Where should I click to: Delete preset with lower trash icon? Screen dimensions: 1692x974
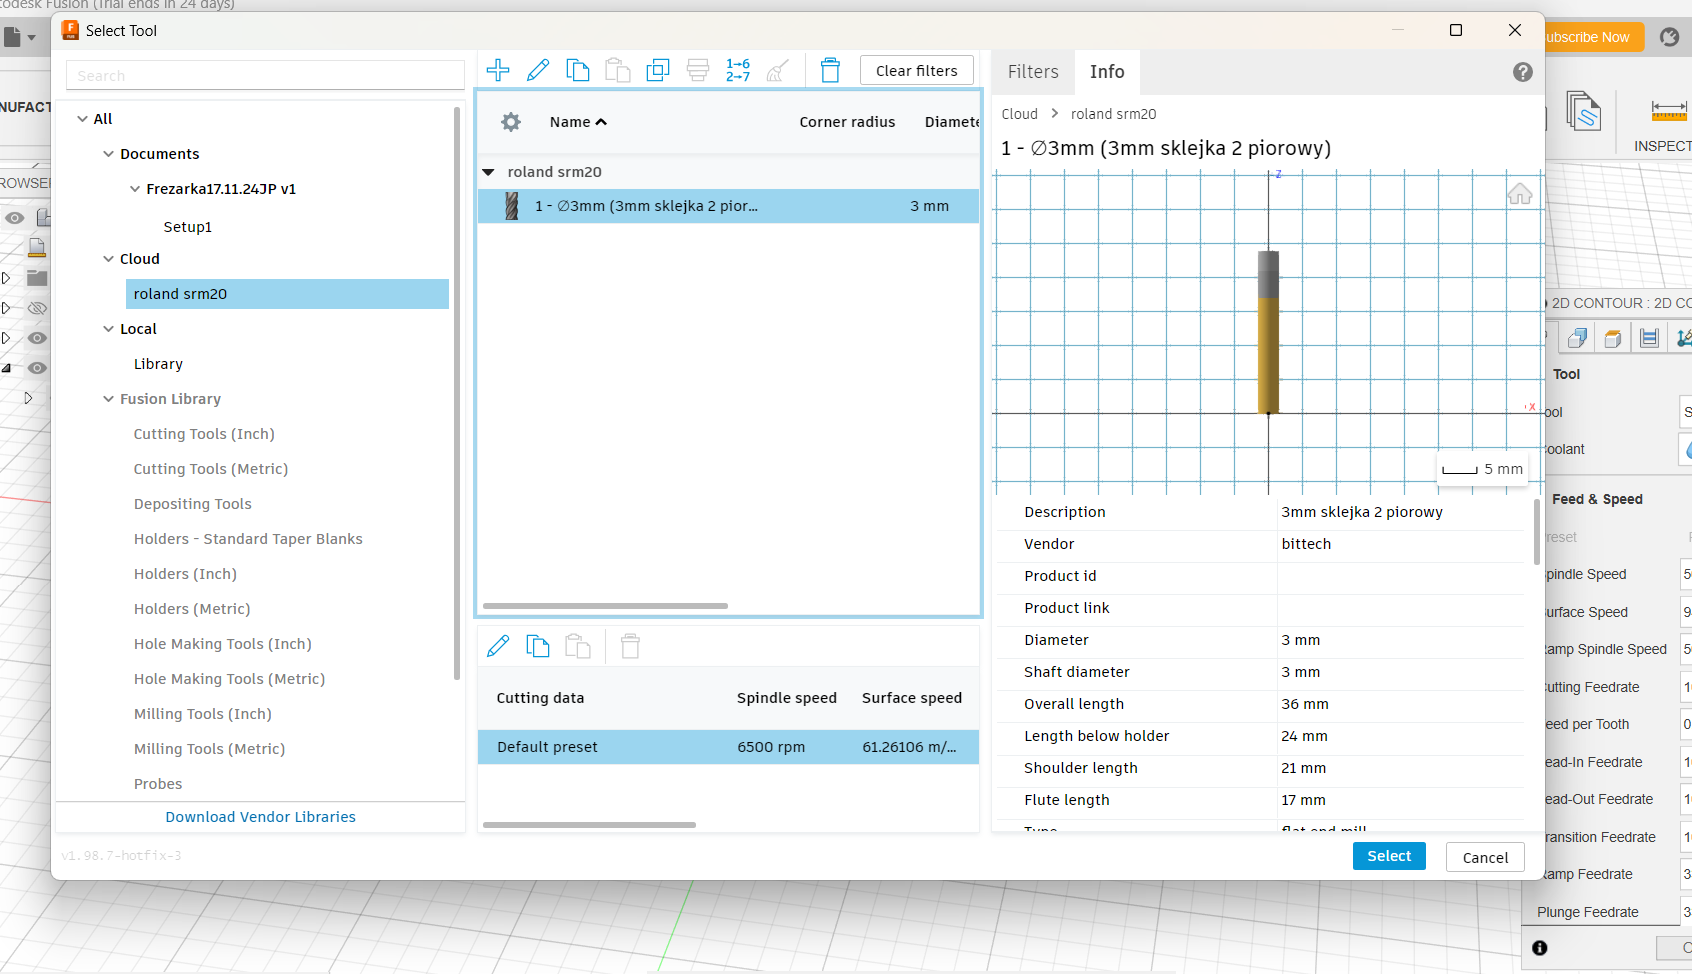click(630, 646)
